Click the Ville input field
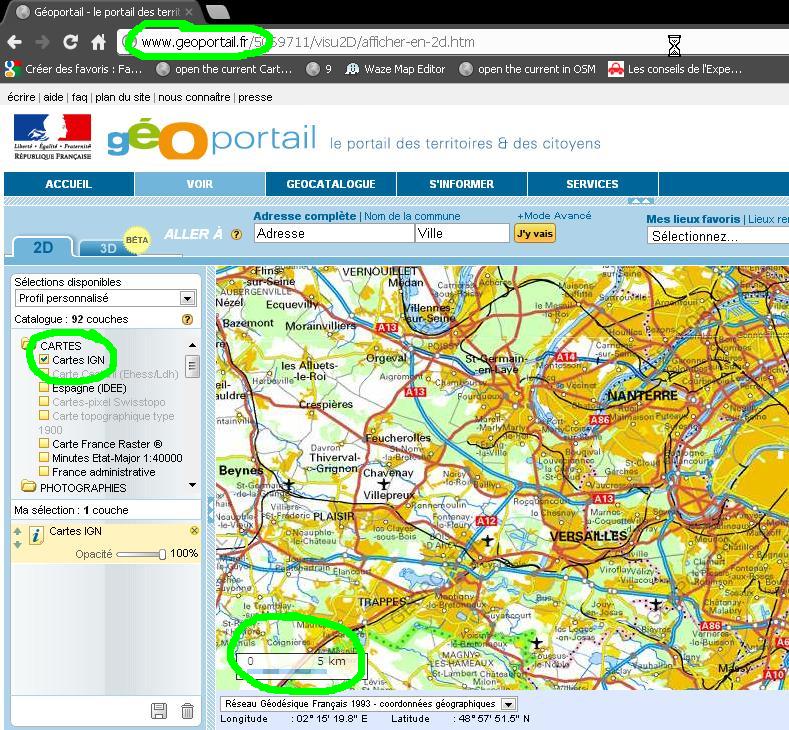Viewport: 789px width, 730px height. tap(462, 233)
